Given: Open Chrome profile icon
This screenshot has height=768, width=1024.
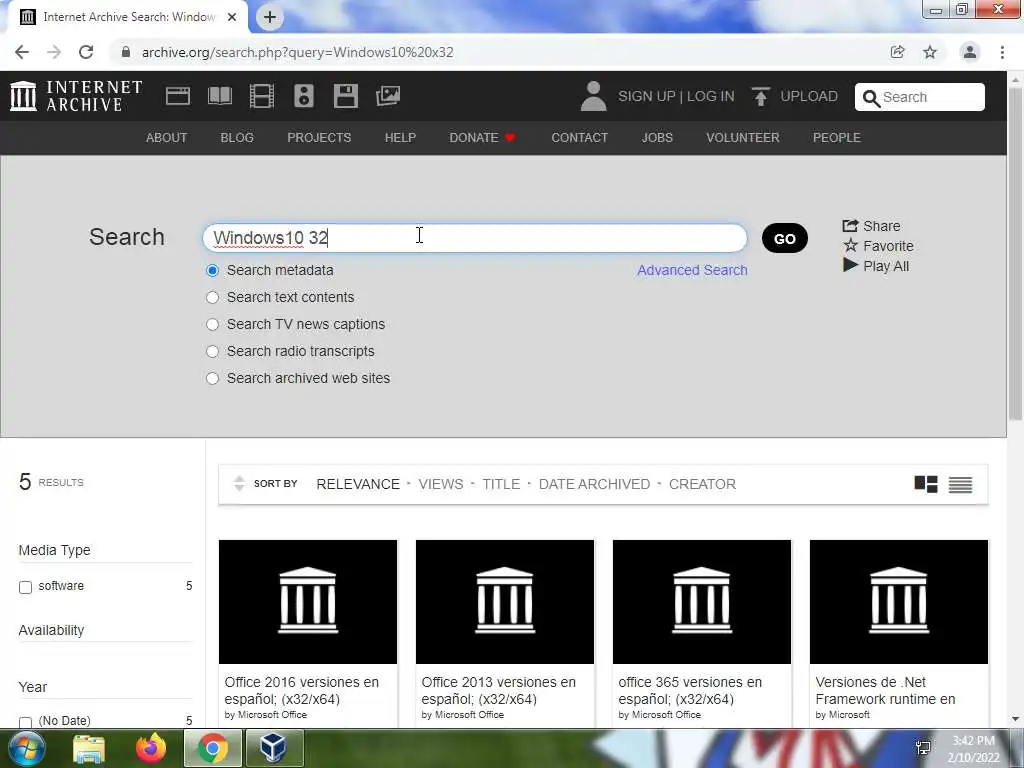Looking at the screenshot, I should coord(970,52).
